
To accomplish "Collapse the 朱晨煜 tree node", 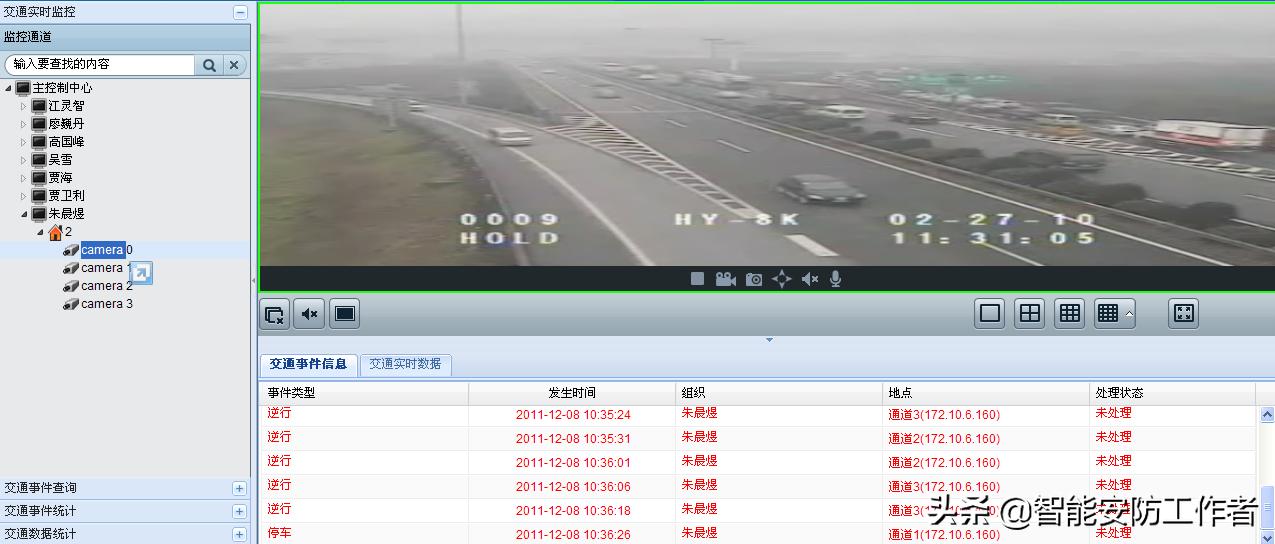I will point(24,214).
